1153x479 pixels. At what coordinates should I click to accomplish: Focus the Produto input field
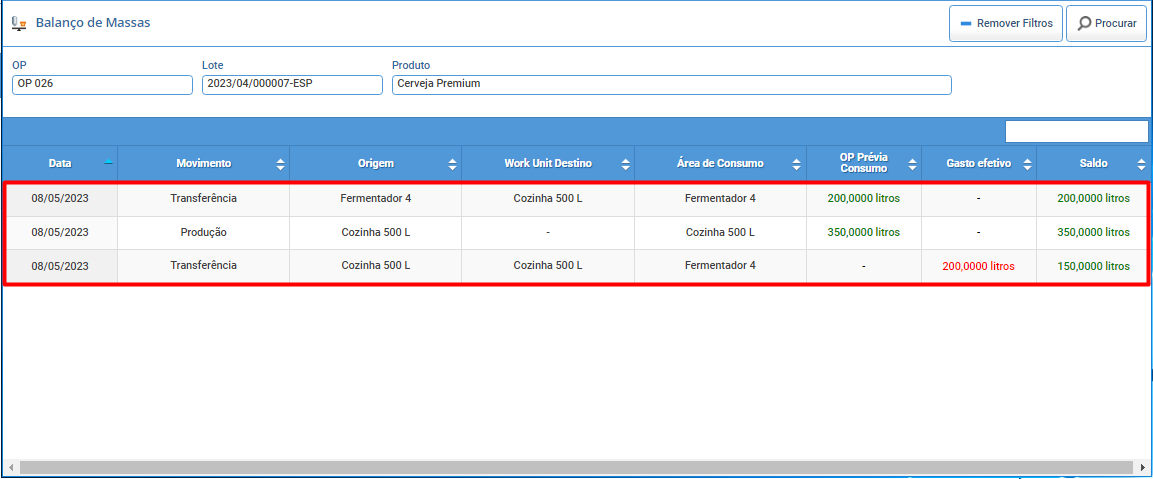(671, 85)
